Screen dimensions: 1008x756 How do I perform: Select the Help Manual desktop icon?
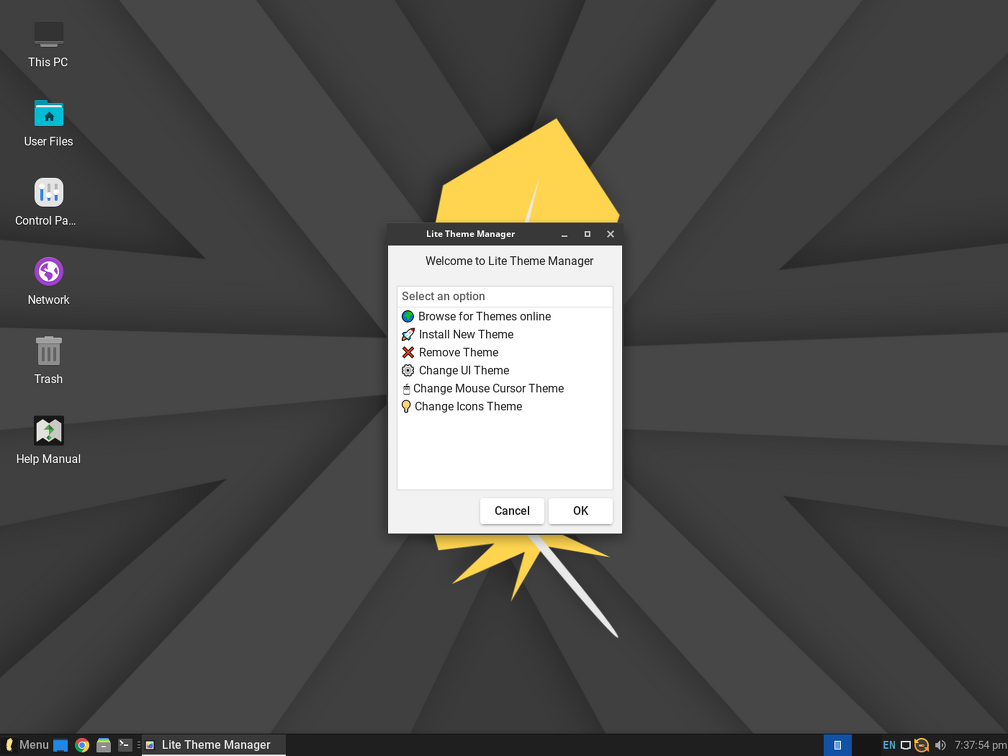(x=48, y=440)
